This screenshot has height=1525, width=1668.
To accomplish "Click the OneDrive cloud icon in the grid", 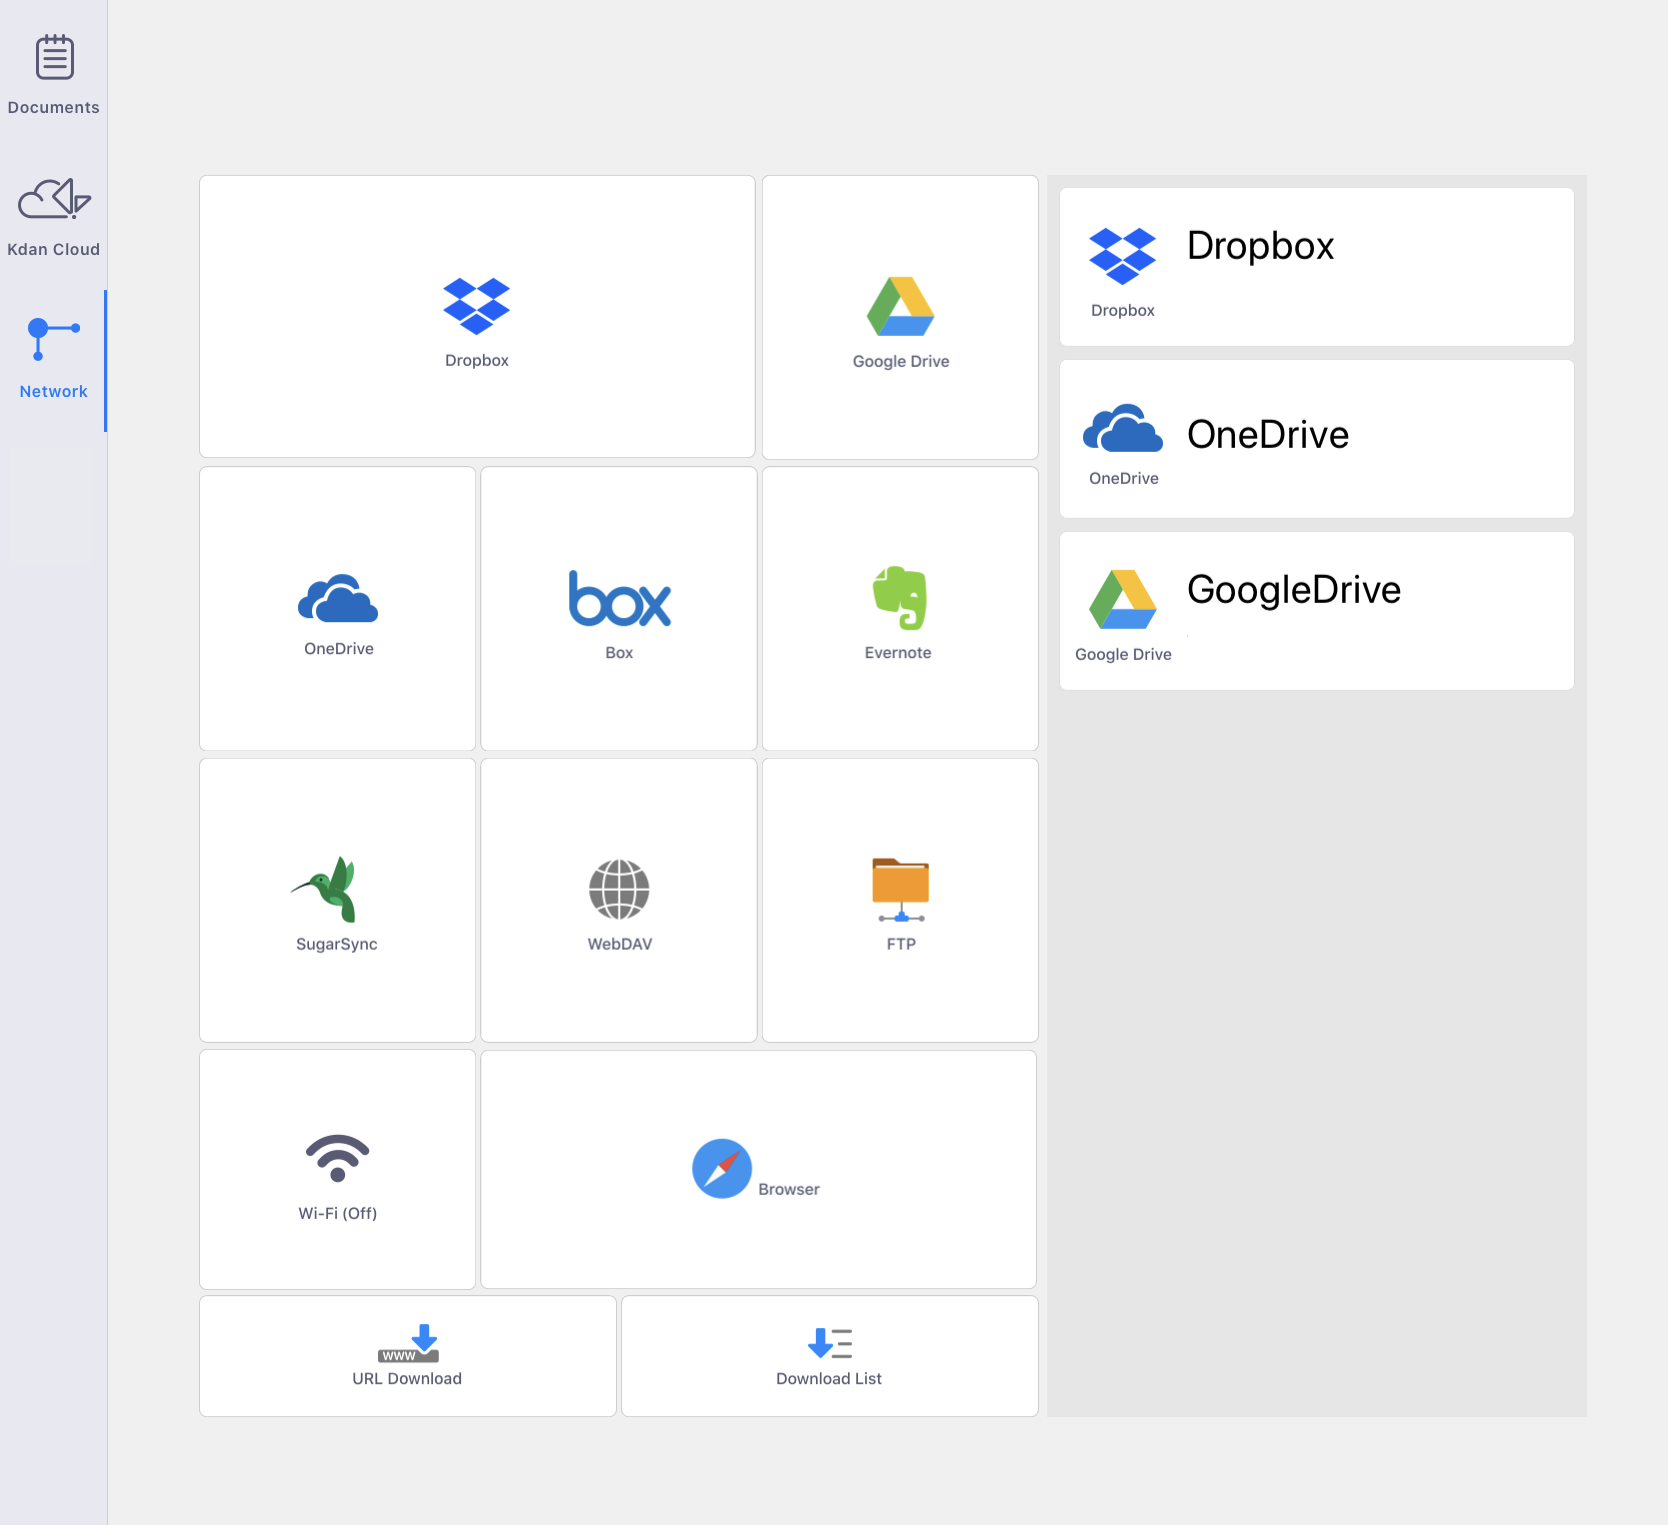I will pyautogui.click(x=338, y=598).
